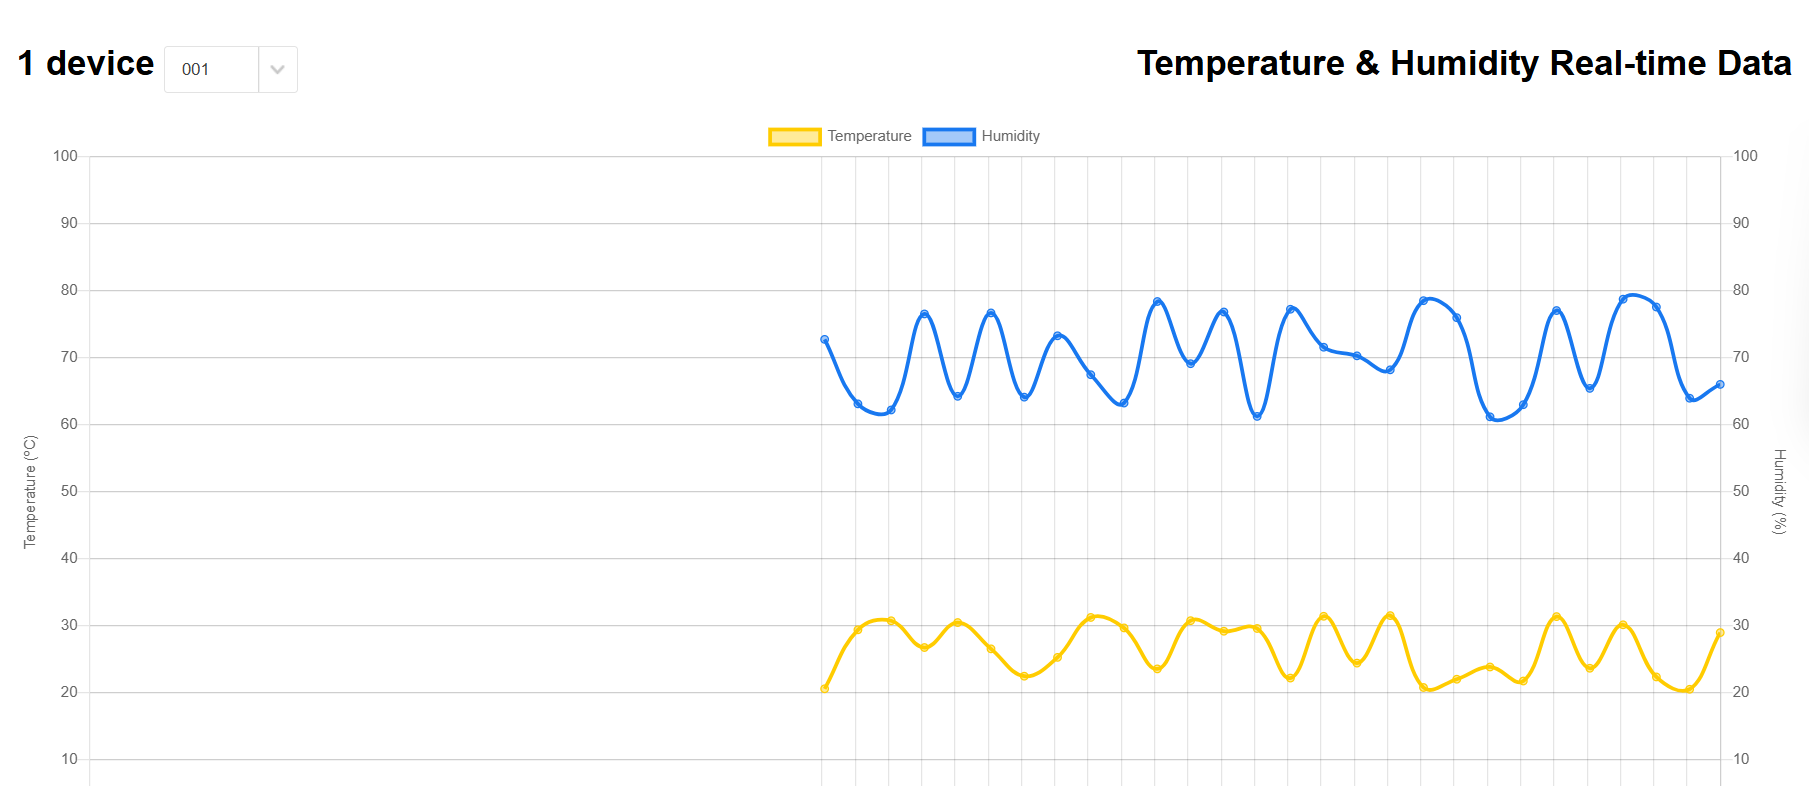This screenshot has width=1809, height=786.
Task: Select the first yellow temperature data point
Action: (x=825, y=689)
